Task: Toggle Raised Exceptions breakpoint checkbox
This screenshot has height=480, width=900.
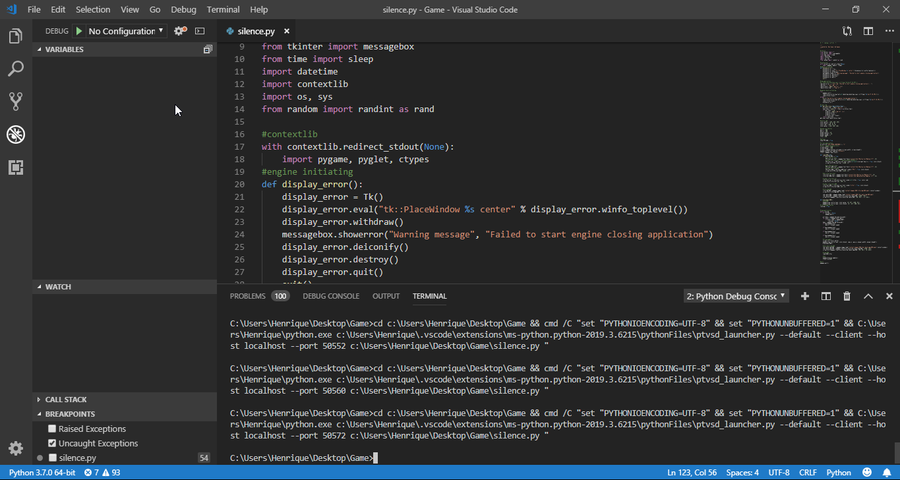Action: click(52, 429)
